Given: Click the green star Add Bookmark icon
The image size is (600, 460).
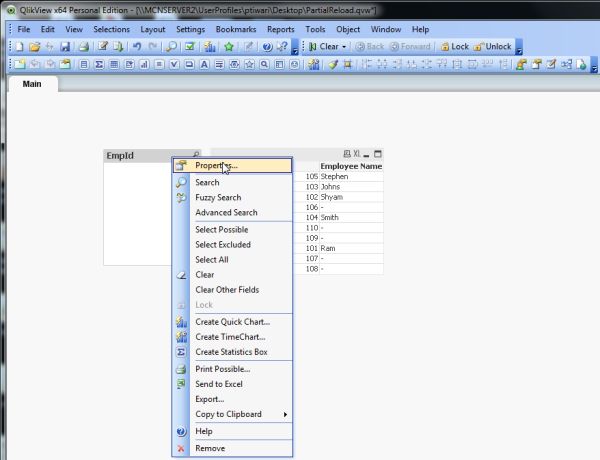Looking at the screenshot, I should click(229, 47).
